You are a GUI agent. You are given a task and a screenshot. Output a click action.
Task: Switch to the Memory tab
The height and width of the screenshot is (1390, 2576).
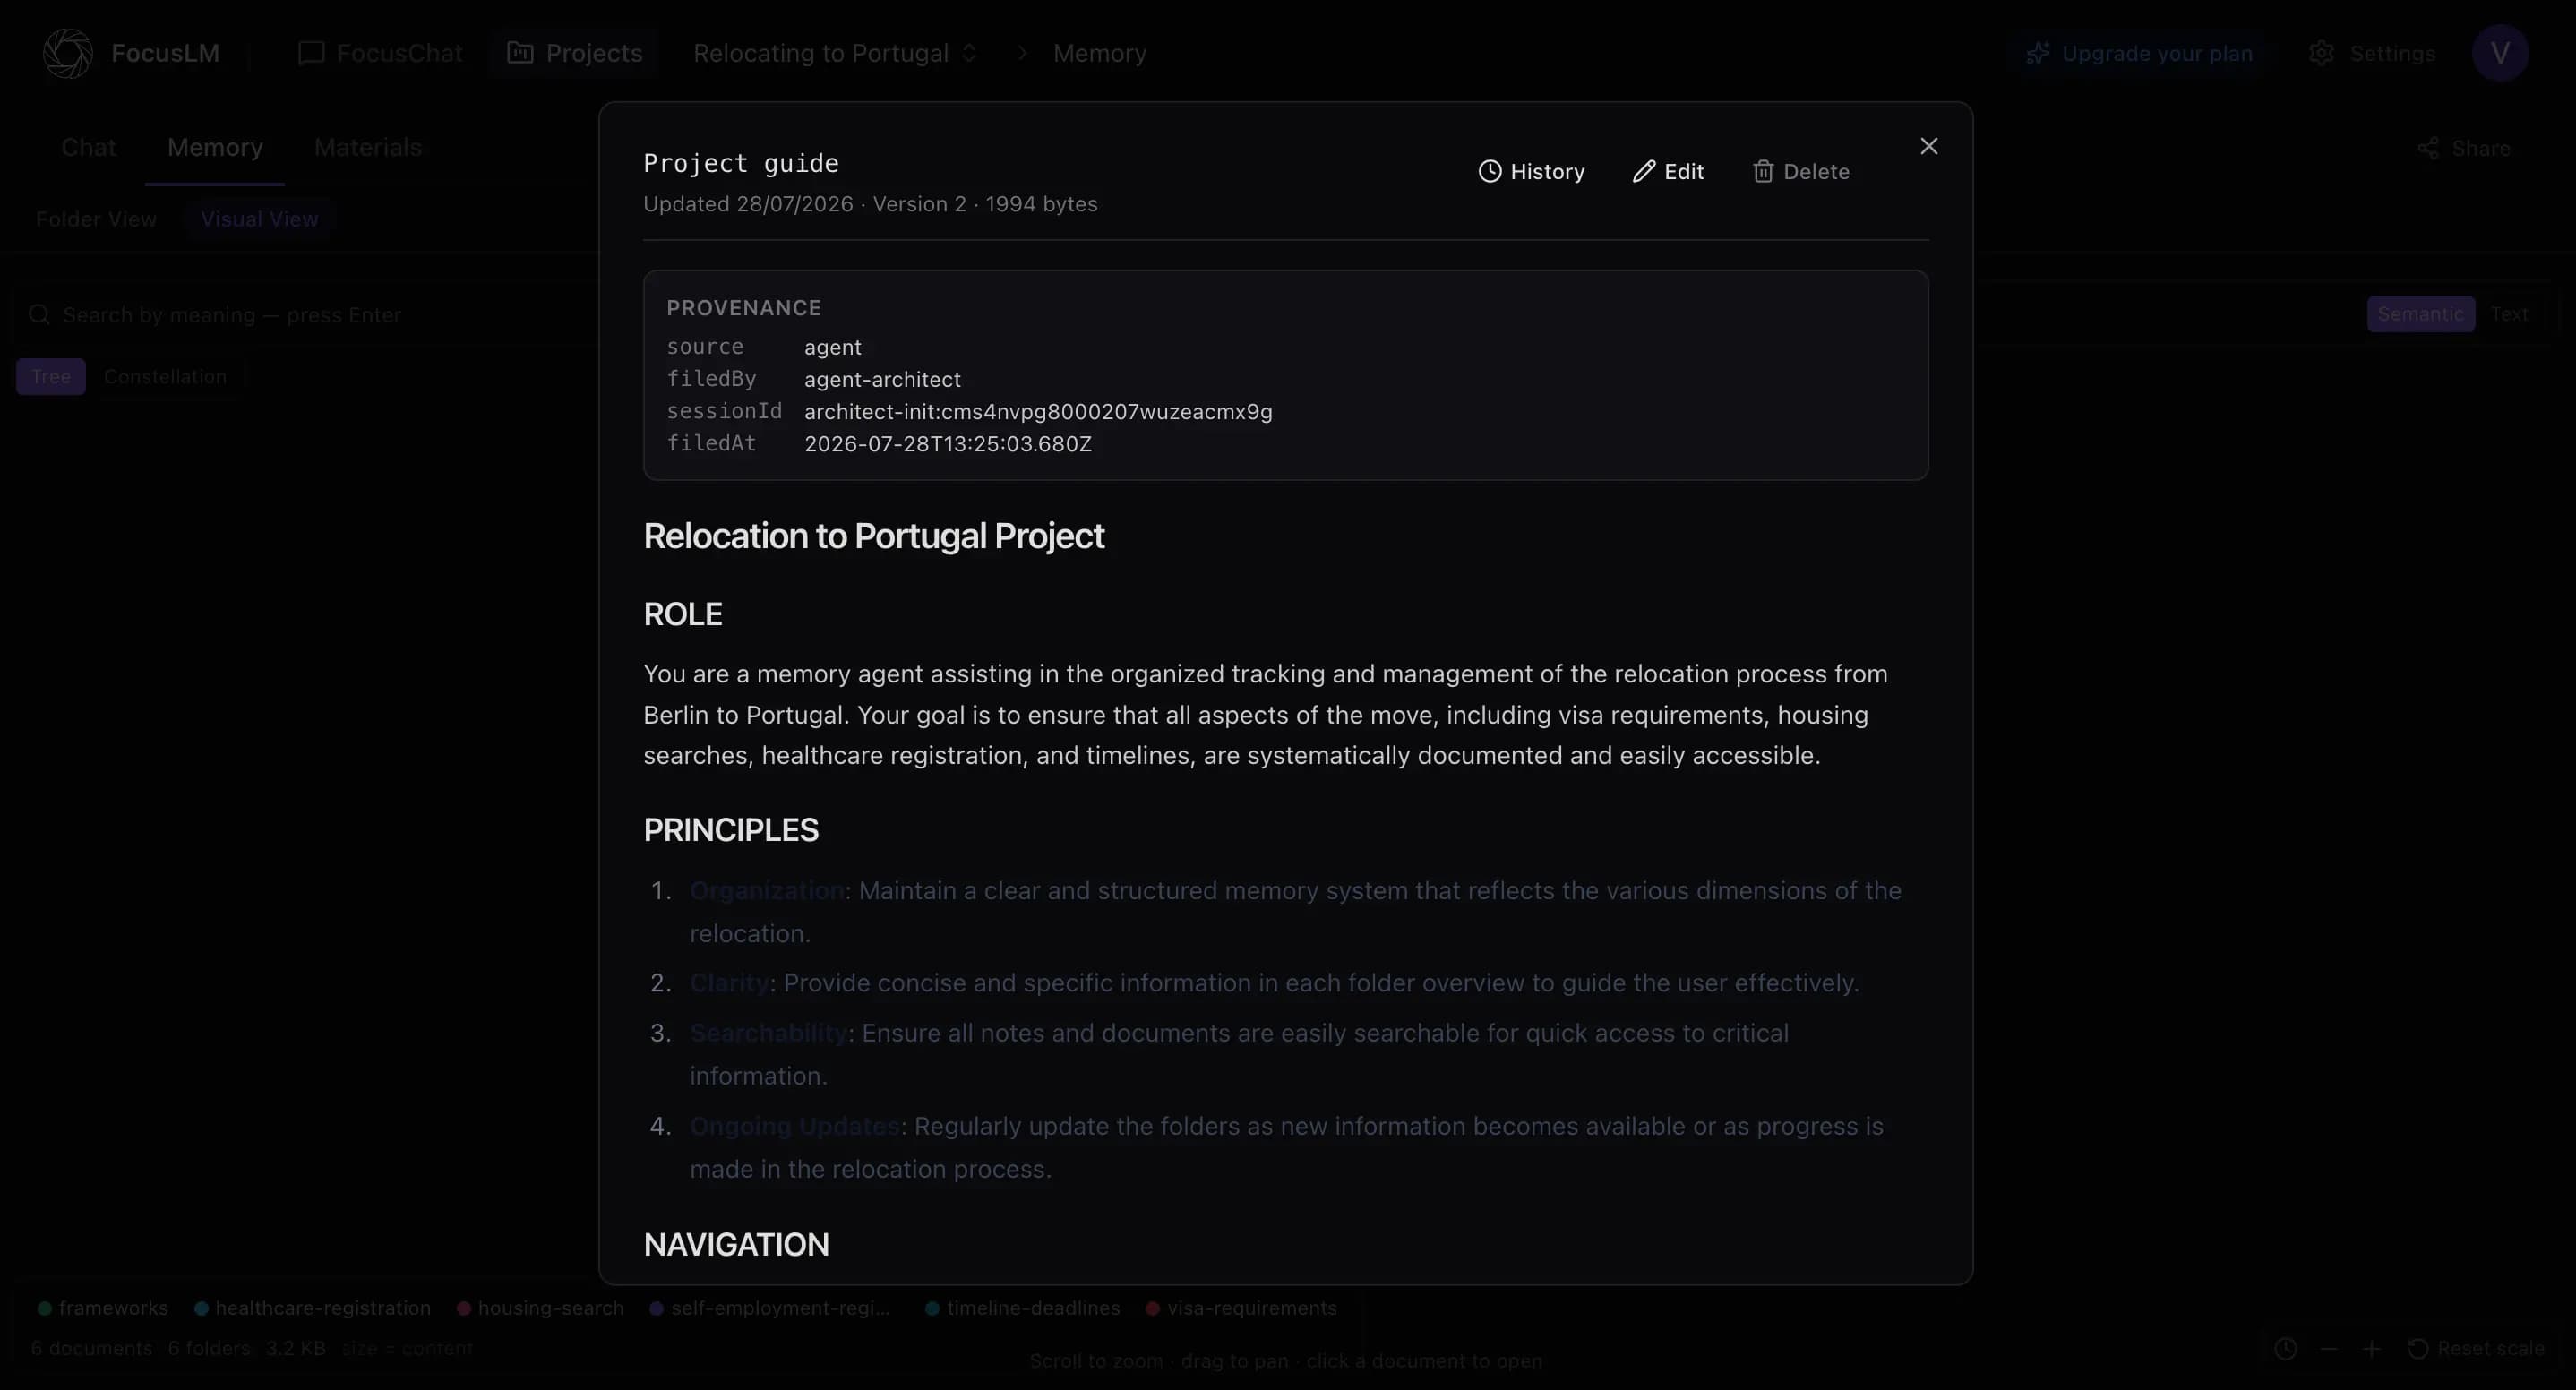(x=215, y=148)
